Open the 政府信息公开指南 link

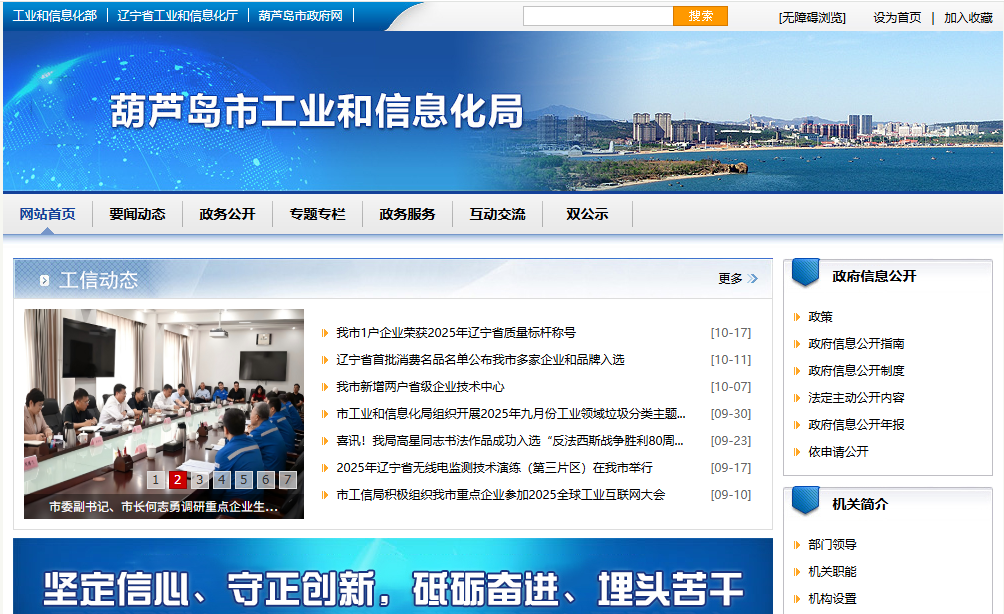pyautogui.click(x=856, y=344)
